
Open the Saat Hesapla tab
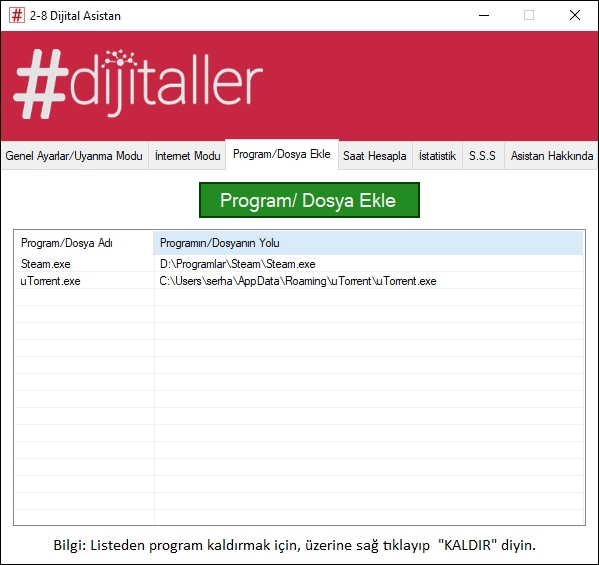click(x=374, y=156)
